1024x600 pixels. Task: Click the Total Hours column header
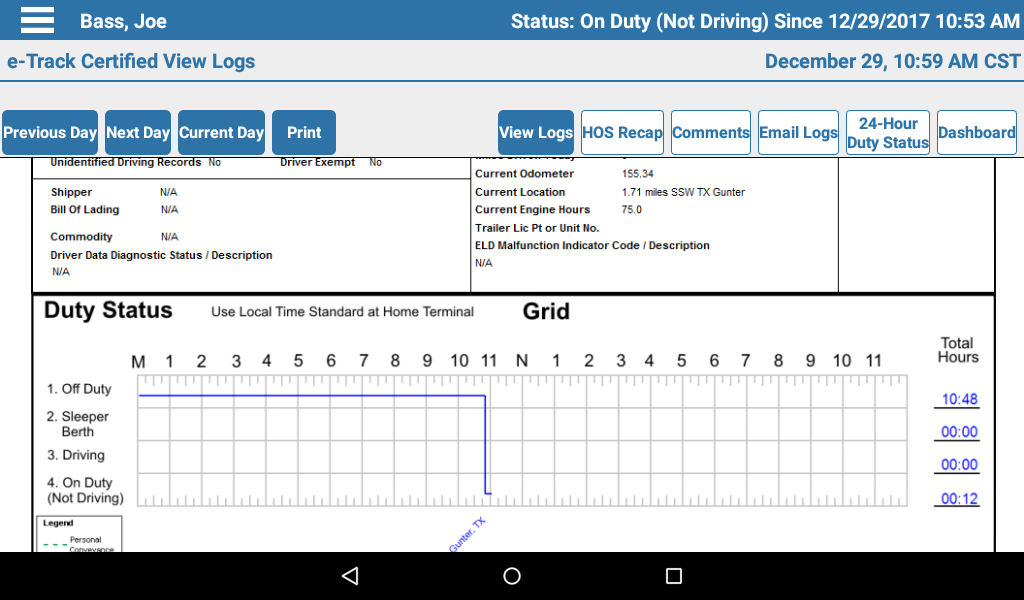click(958, 350)
